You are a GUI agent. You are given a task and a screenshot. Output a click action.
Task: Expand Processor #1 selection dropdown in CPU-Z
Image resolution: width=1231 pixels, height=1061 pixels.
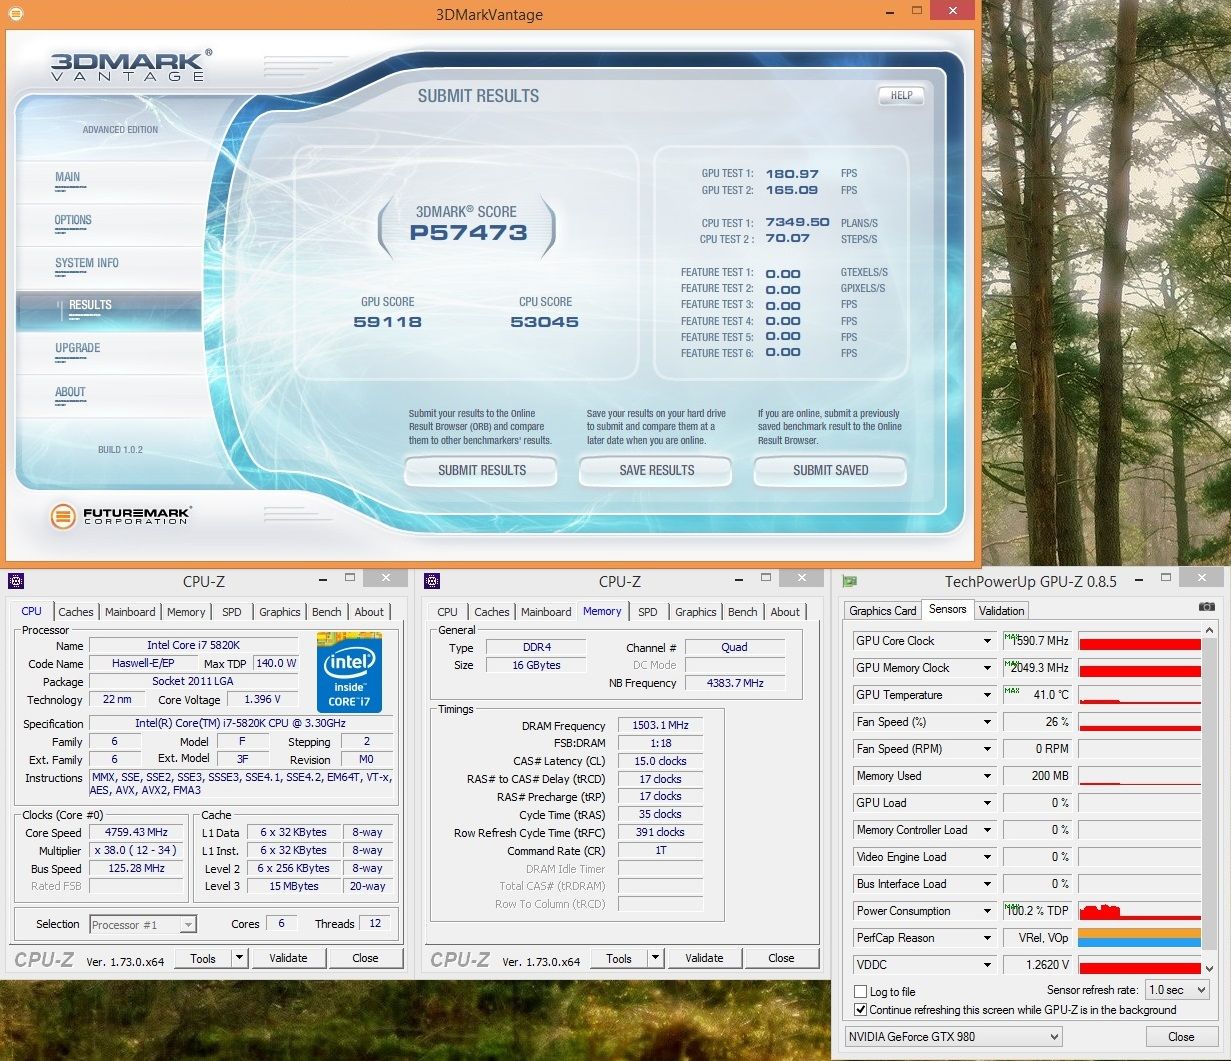pyautogui.click(x=188, y=925)
